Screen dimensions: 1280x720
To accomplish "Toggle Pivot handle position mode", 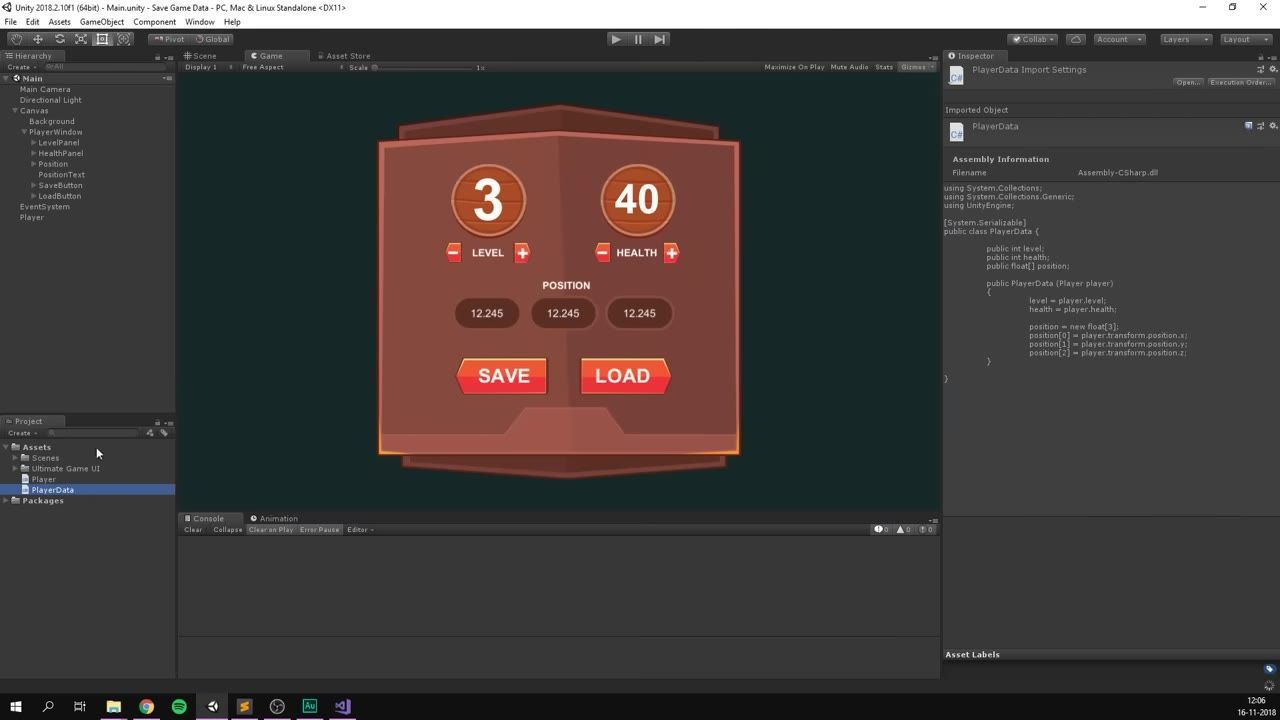I will [169, 39].
